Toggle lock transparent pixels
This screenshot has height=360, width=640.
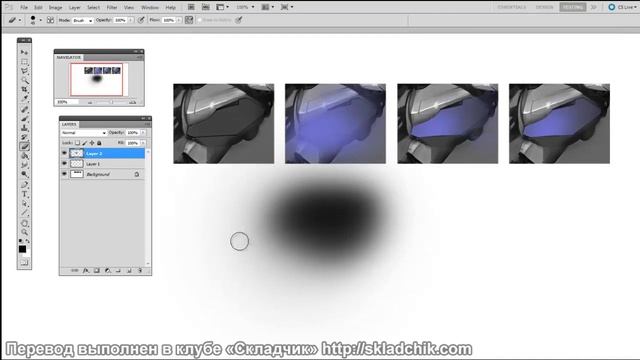(x=77, y=143)
